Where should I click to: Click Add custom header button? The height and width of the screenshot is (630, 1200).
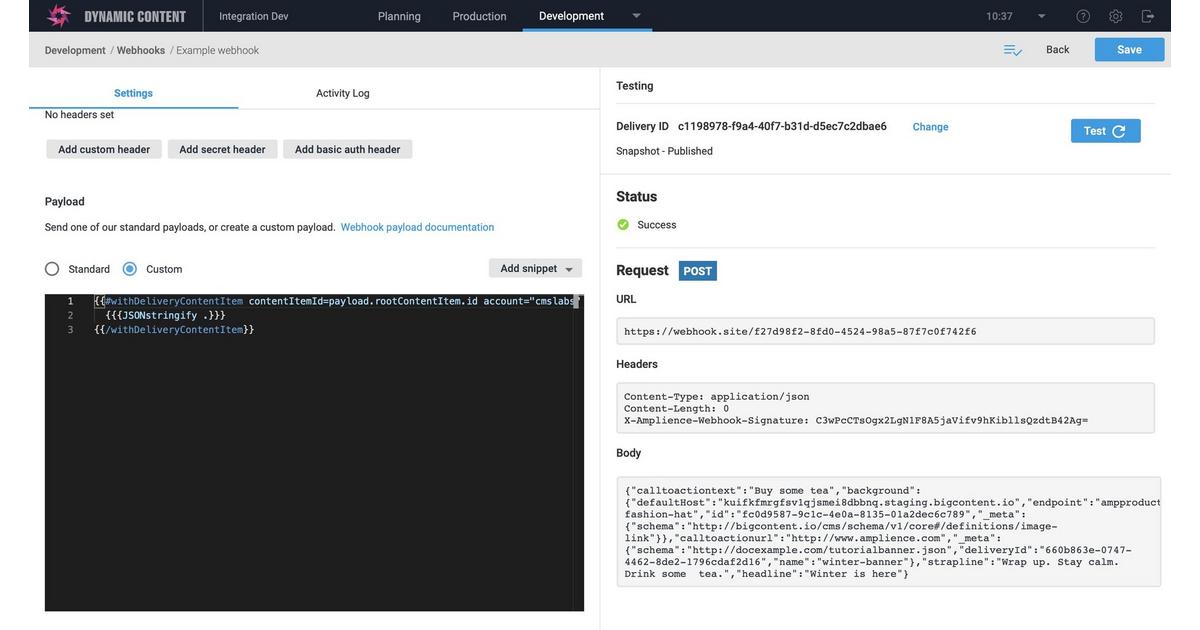(x=104, y=149)
